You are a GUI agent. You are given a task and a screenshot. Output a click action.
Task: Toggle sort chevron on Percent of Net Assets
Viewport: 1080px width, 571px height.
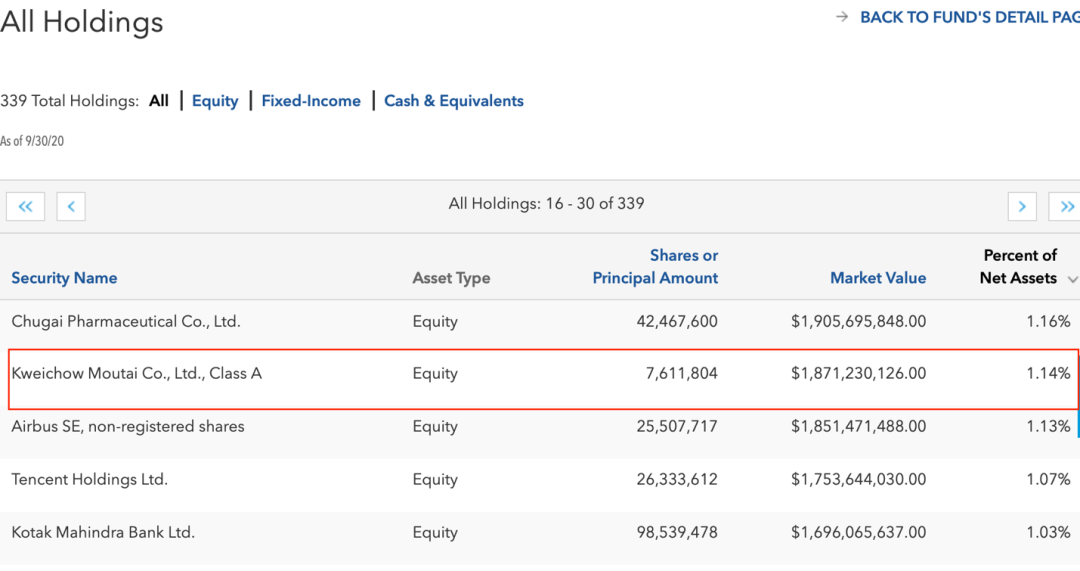coord(1072,280)
